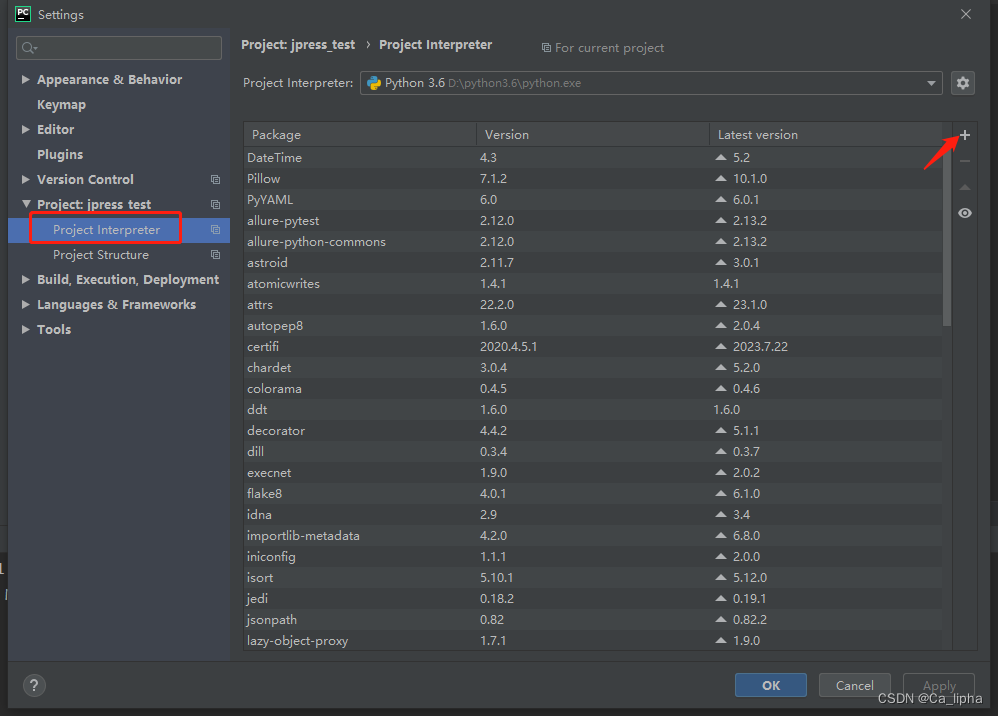The image size is (998, 716).
Task: Click upgrade arrow in isort row
Action: 720,577
